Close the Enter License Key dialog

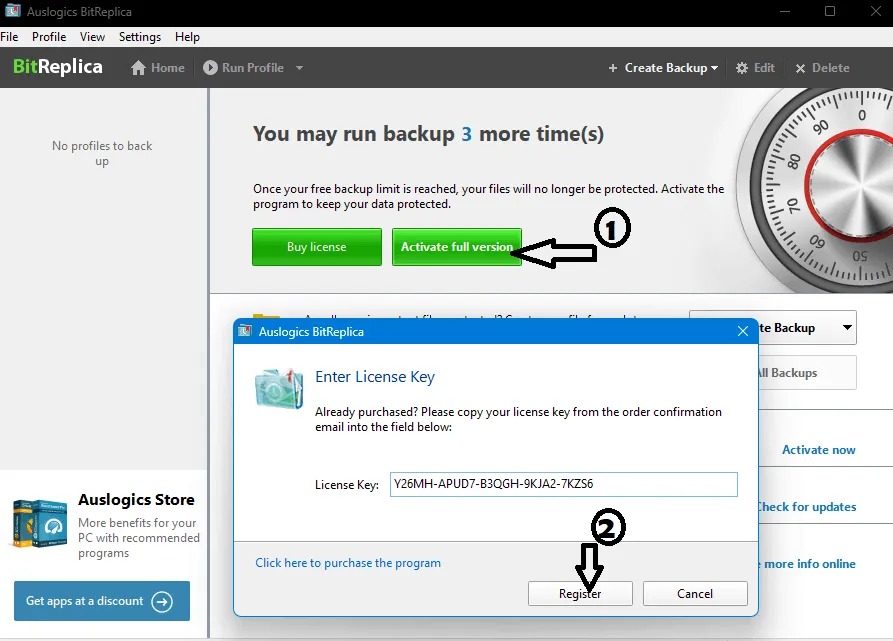[x=743, y=331]
